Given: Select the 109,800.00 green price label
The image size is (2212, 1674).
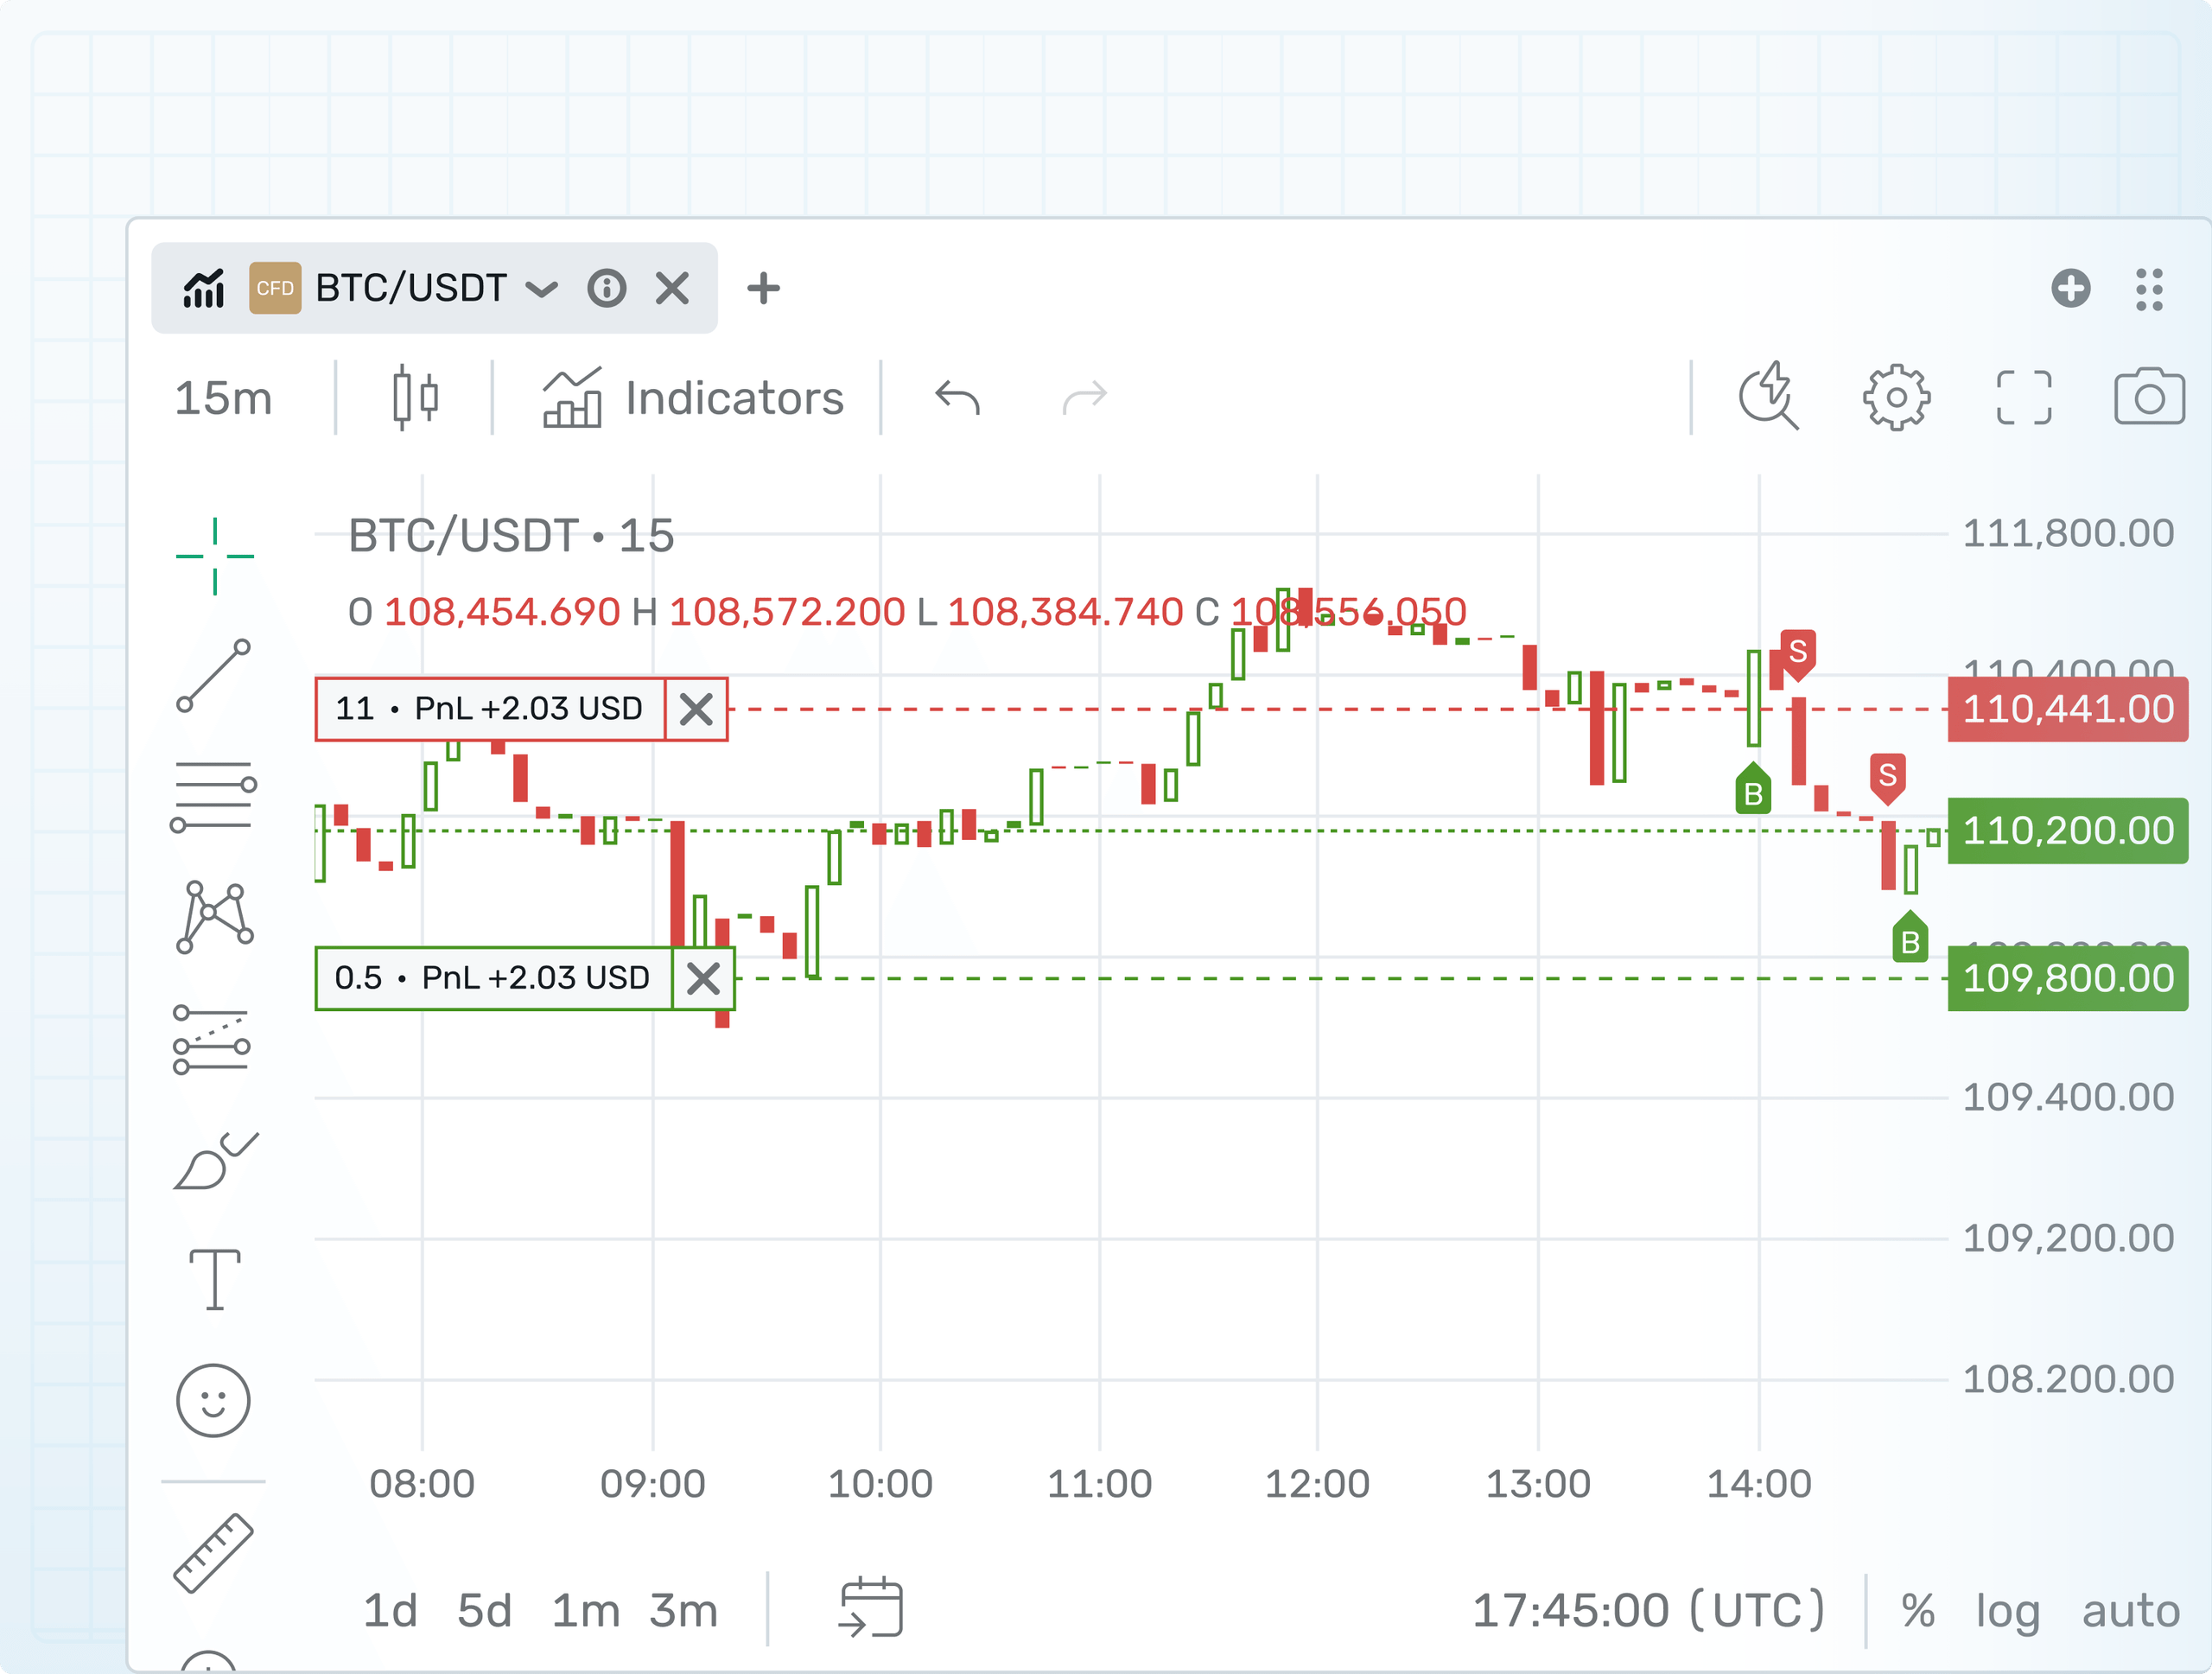Looking at the screenshot, I should coord(2067,978).
